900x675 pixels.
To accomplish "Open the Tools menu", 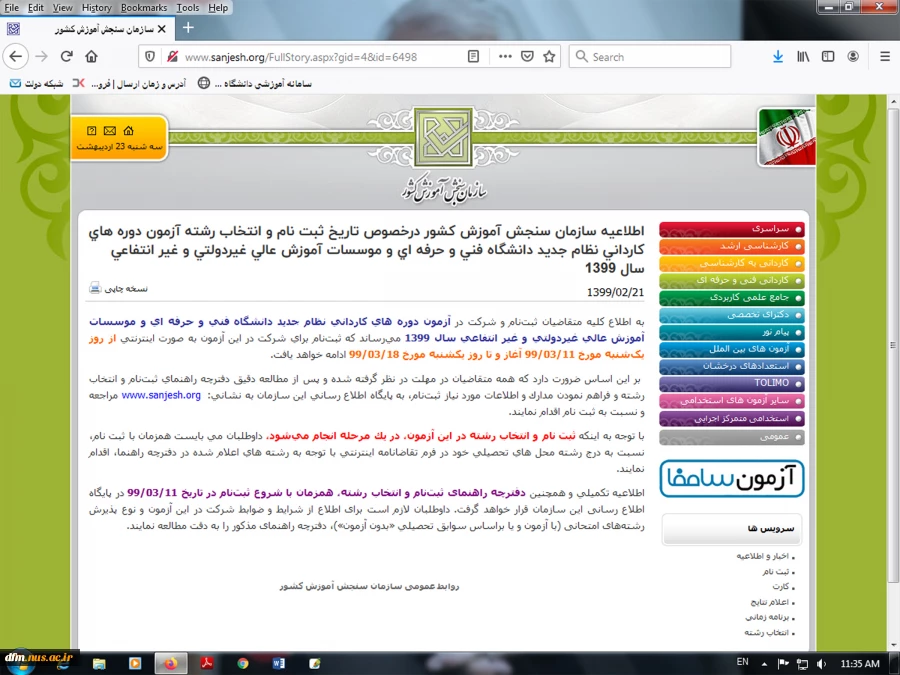I will pyautogui.click(x=188, y=7).
